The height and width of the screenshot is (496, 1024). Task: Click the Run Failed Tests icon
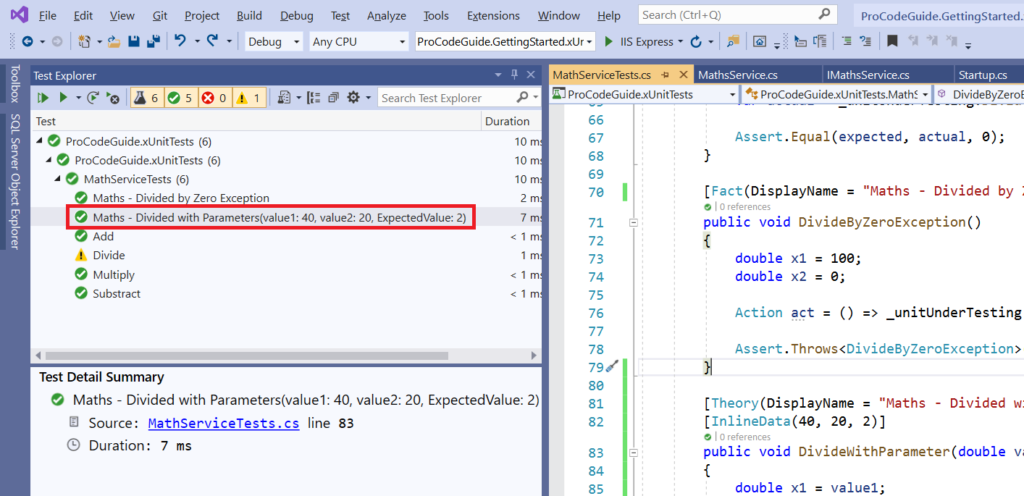[x=112, y=98]
